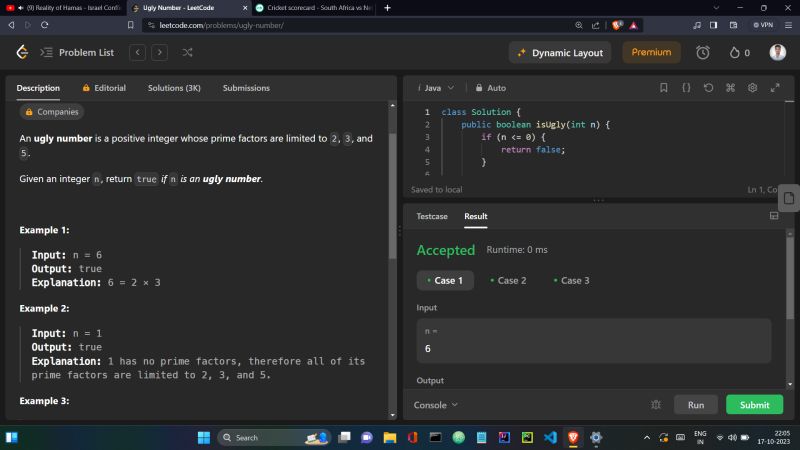The image size is (800, 450).
Task: Click the bookmark icon in code editor
Action: click(664, 88)
